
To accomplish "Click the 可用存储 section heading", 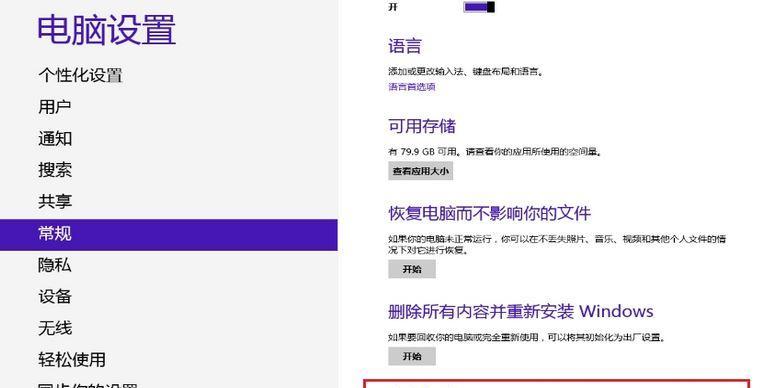I will tap(422, 126).
